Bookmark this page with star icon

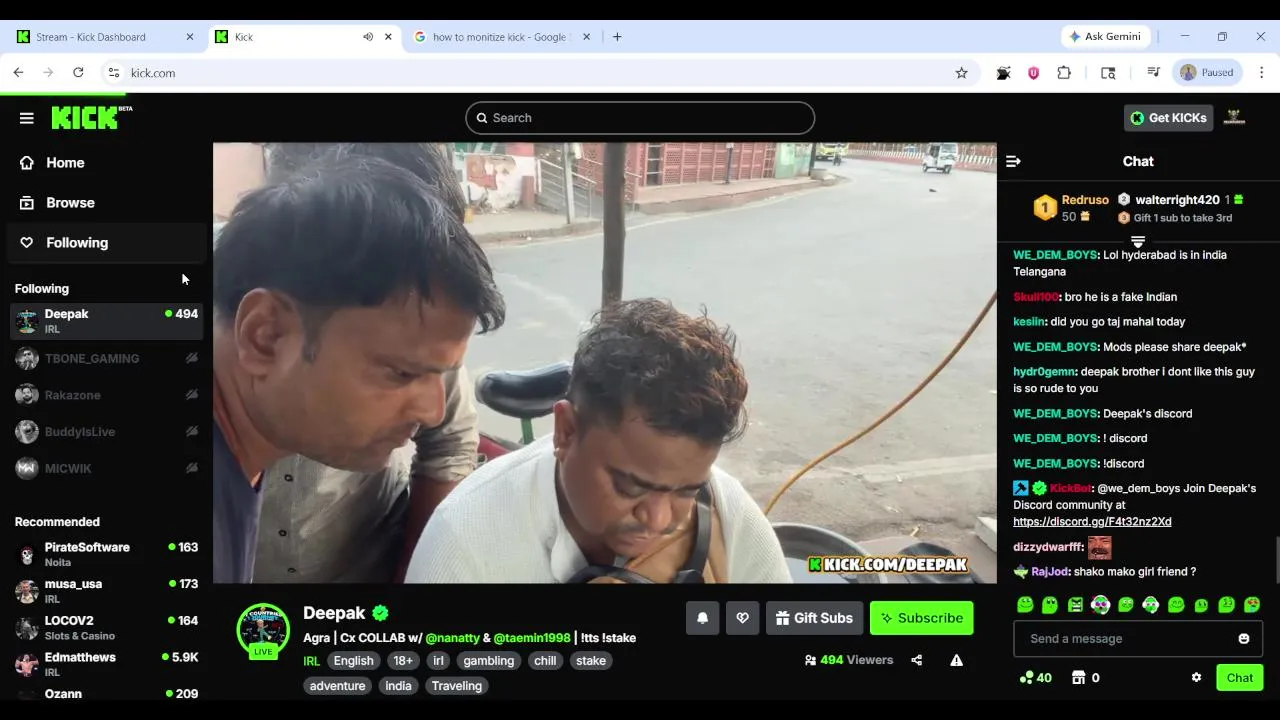click(x=961, y=73)
